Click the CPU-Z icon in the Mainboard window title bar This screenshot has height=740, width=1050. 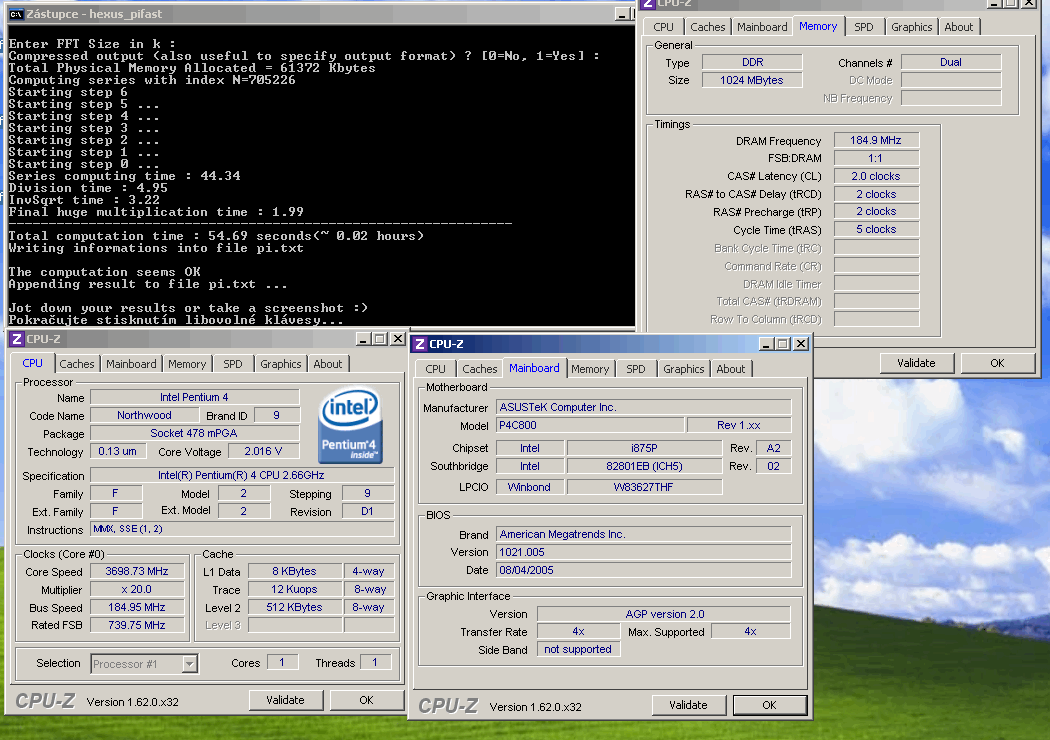click(420, 344)
